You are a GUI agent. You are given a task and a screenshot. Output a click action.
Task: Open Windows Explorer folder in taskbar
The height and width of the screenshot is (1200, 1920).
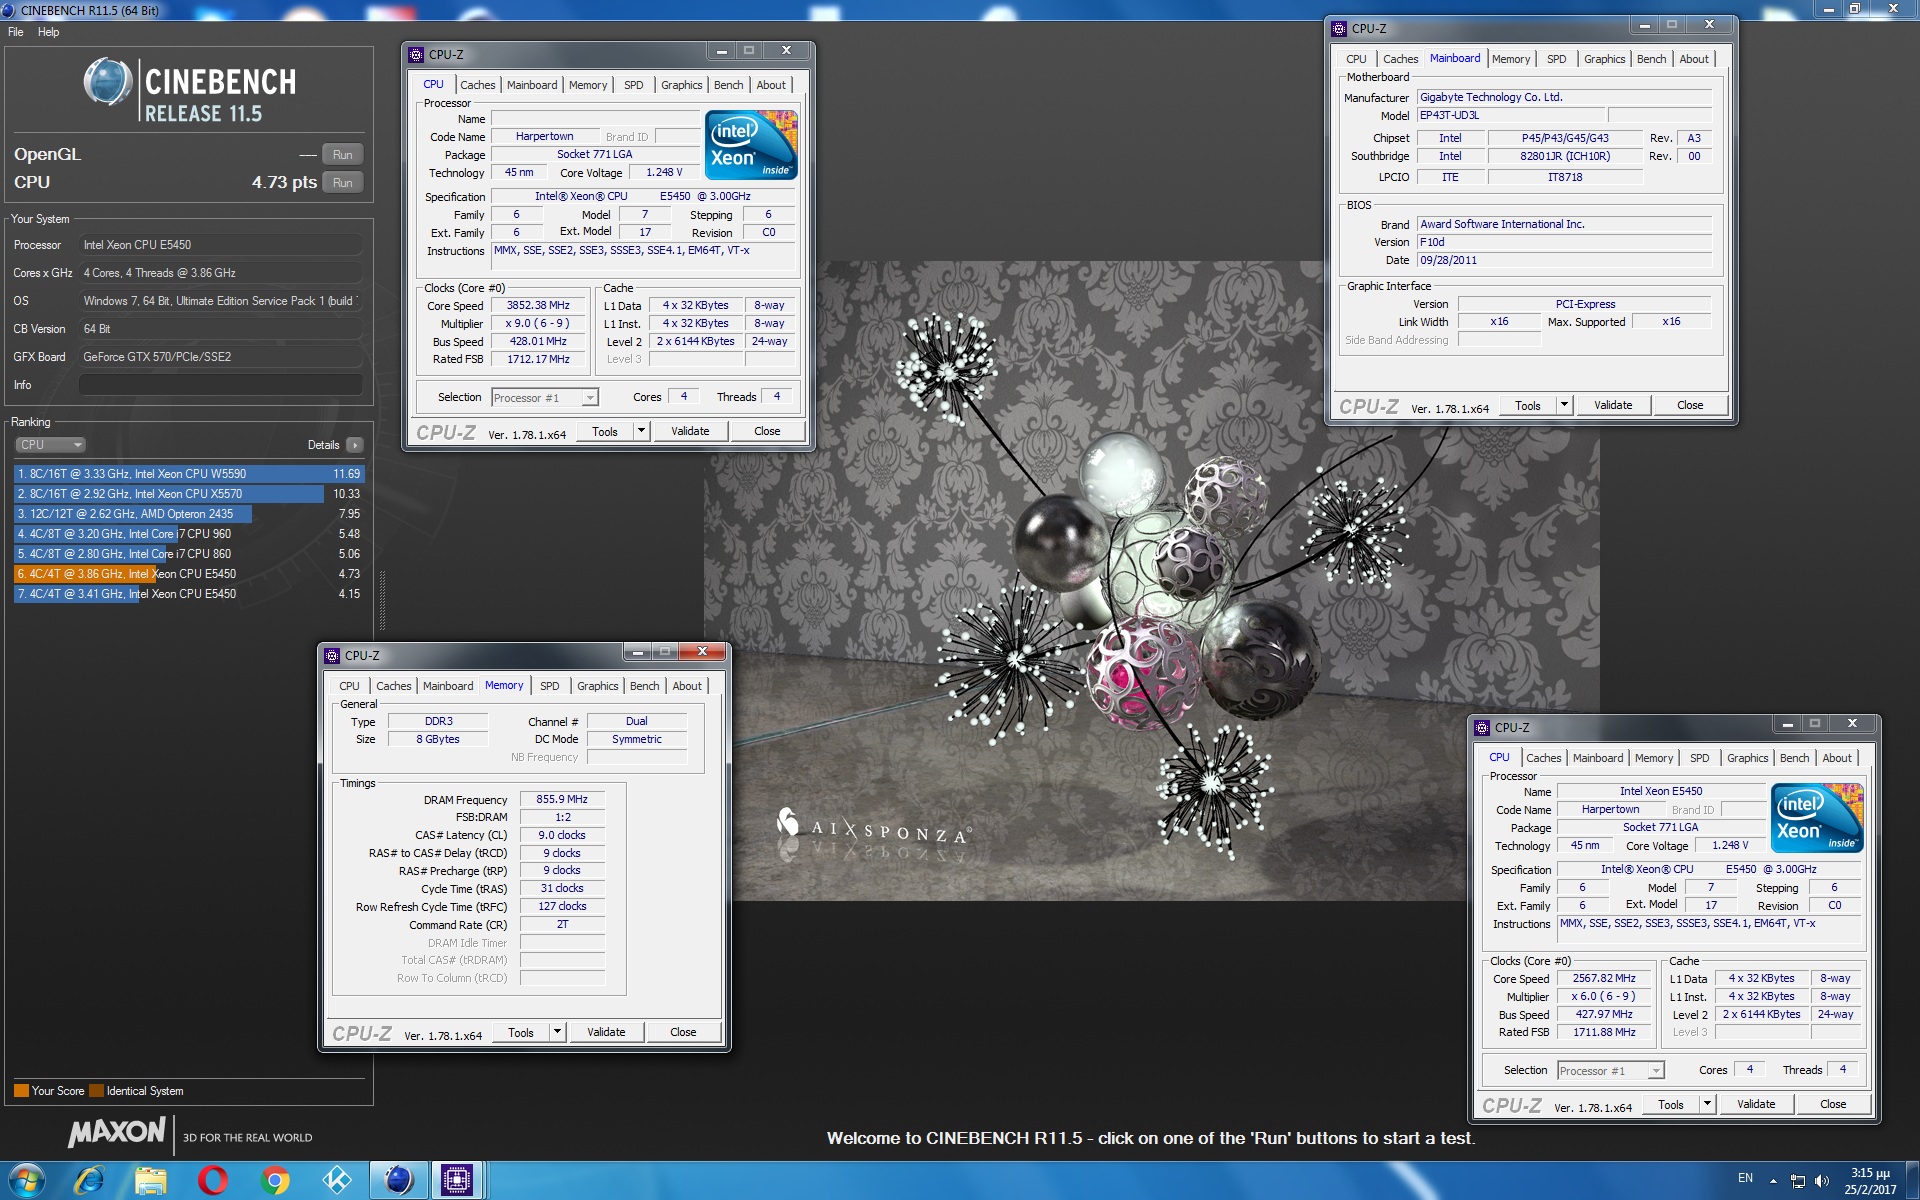click(x=151, y=1181)
